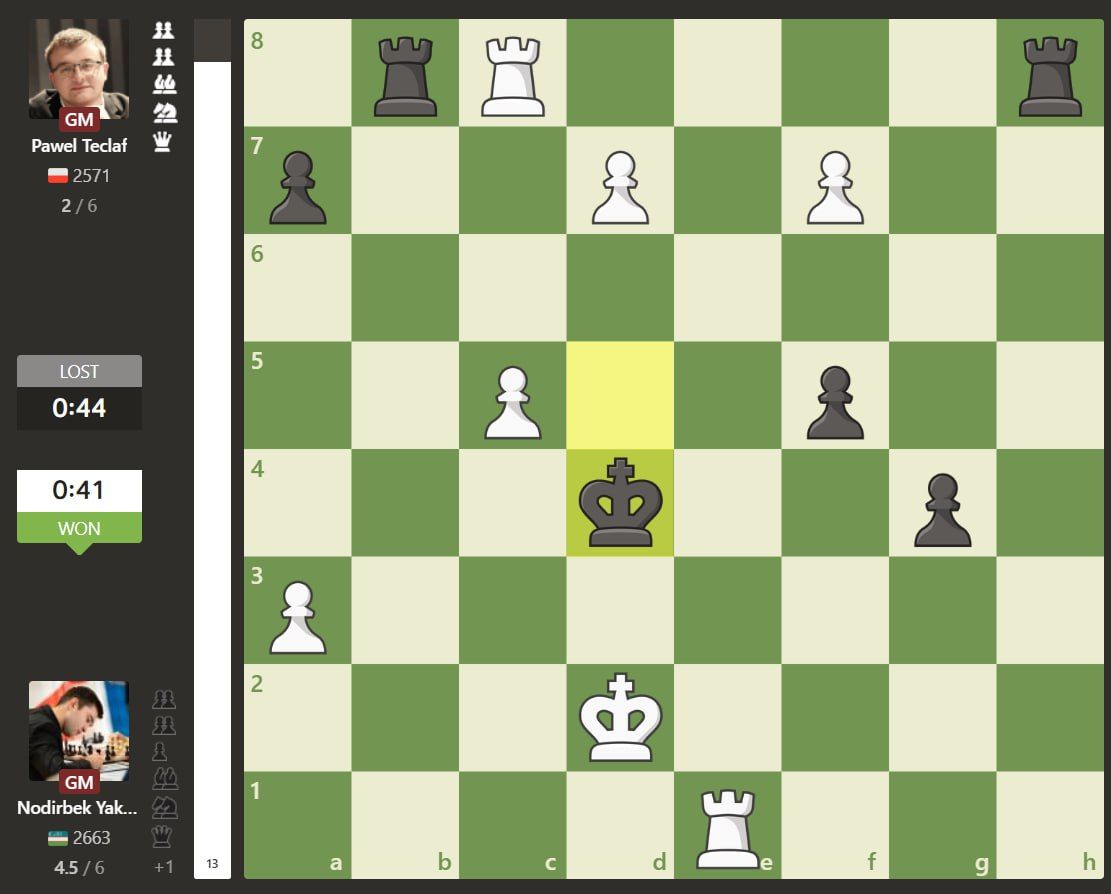The image size is (1111, 894).
Task: Click the 0:41 clock
Action: (x=79, y=490)
